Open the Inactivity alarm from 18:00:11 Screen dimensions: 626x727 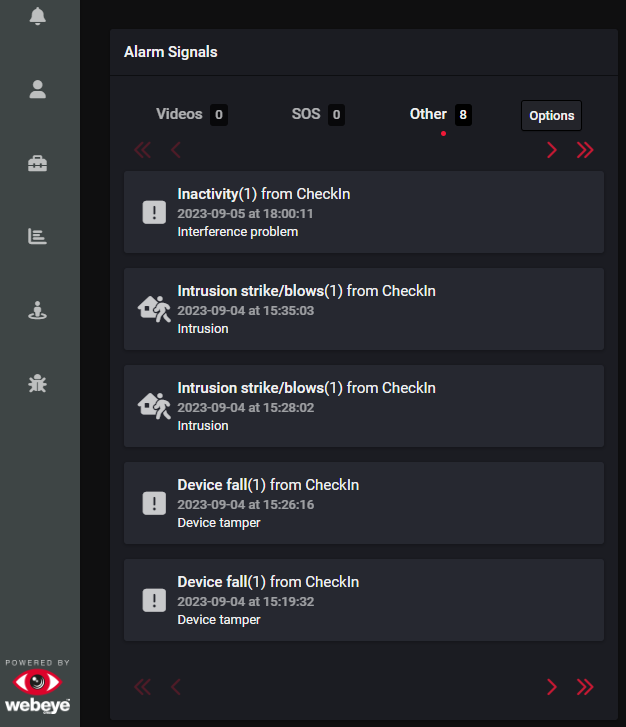click(363, 212)
